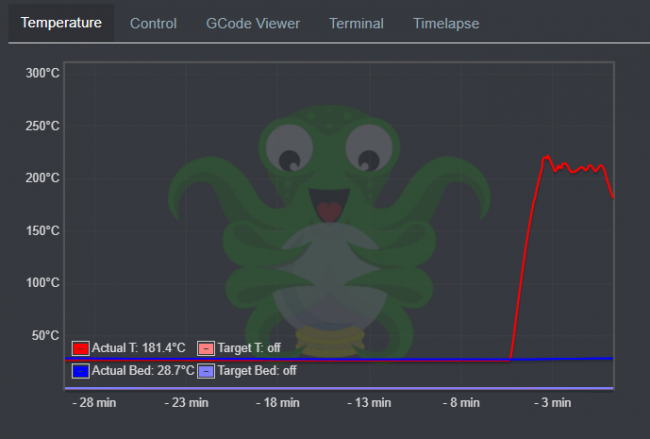Click the '- 23 min' time label

186,403
